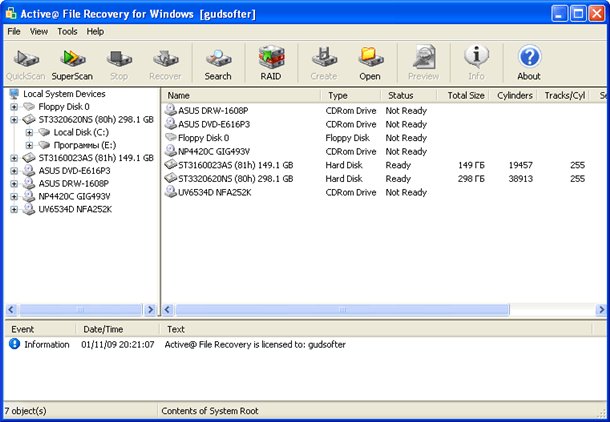This screenshot has width=610, height=422.
Task: Click the Local System Devices computer icon
Action: click(x=14, y=94)
